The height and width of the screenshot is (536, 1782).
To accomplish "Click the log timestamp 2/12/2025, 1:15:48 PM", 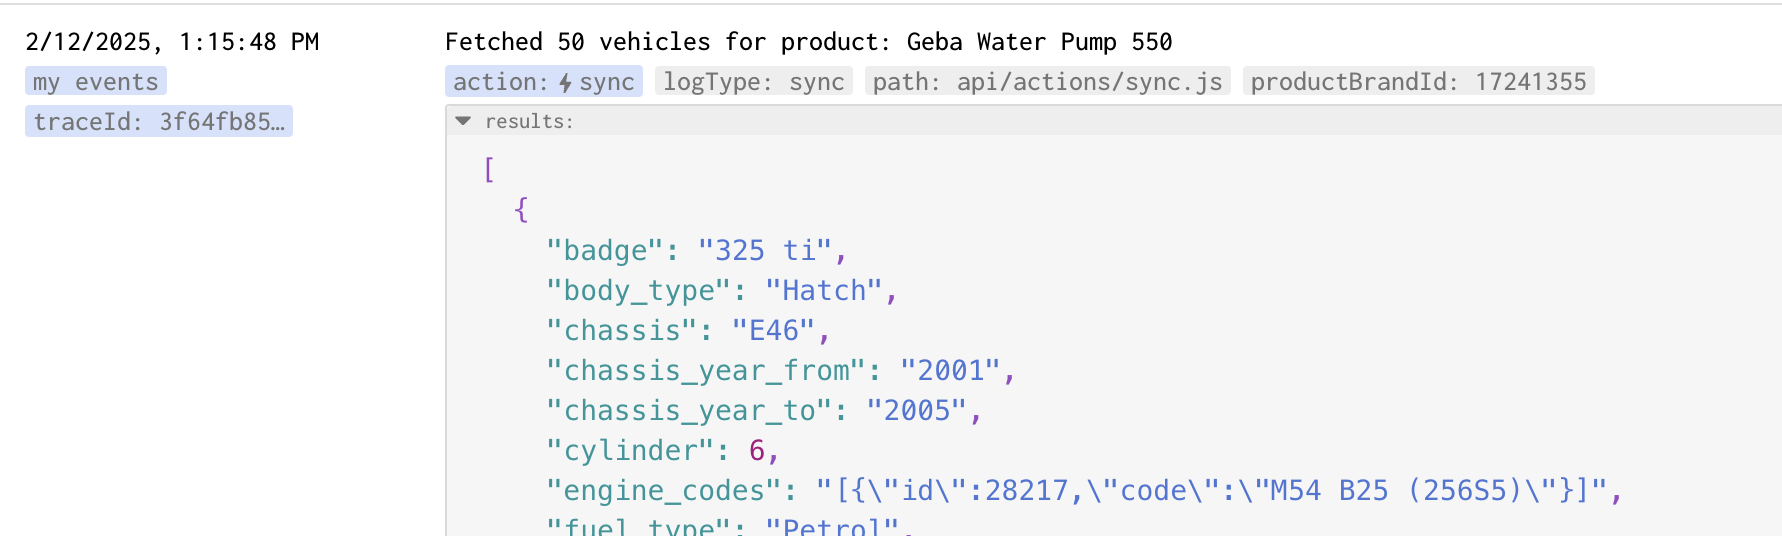I will 172,42.
